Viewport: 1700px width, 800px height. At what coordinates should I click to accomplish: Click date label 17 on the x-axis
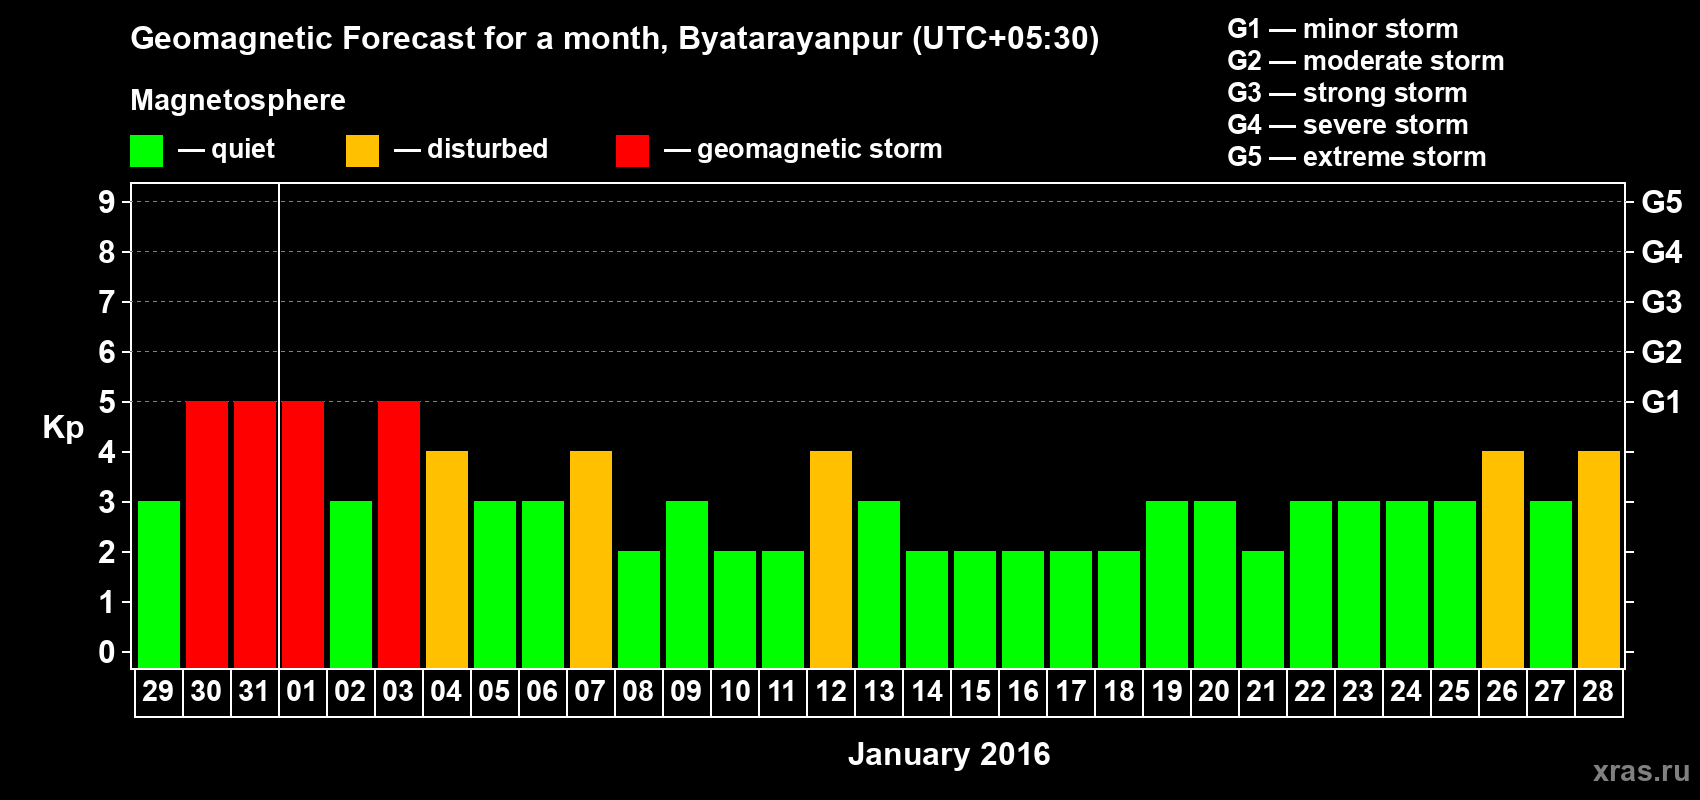1070,691
